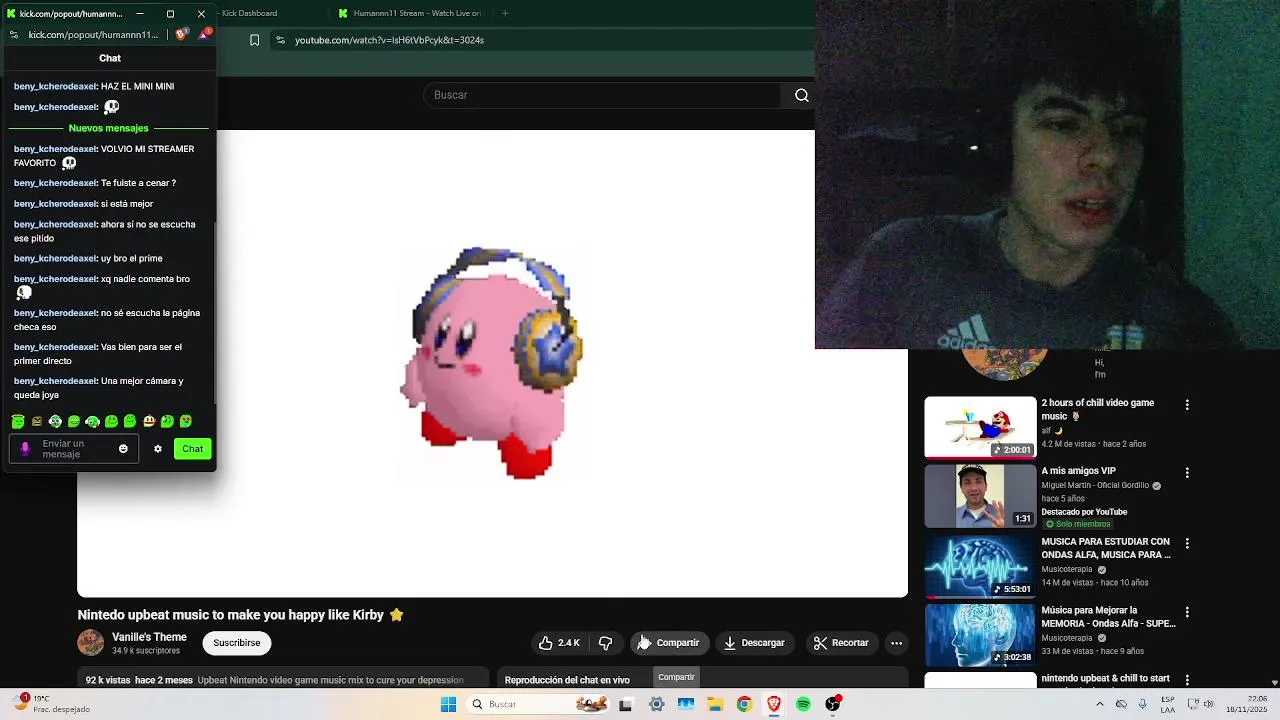The height and width of the screenshot is (720, 1280).
Task: Open Brave browser from taskbar
Action: pyautogui.click(x=773, y=704)
